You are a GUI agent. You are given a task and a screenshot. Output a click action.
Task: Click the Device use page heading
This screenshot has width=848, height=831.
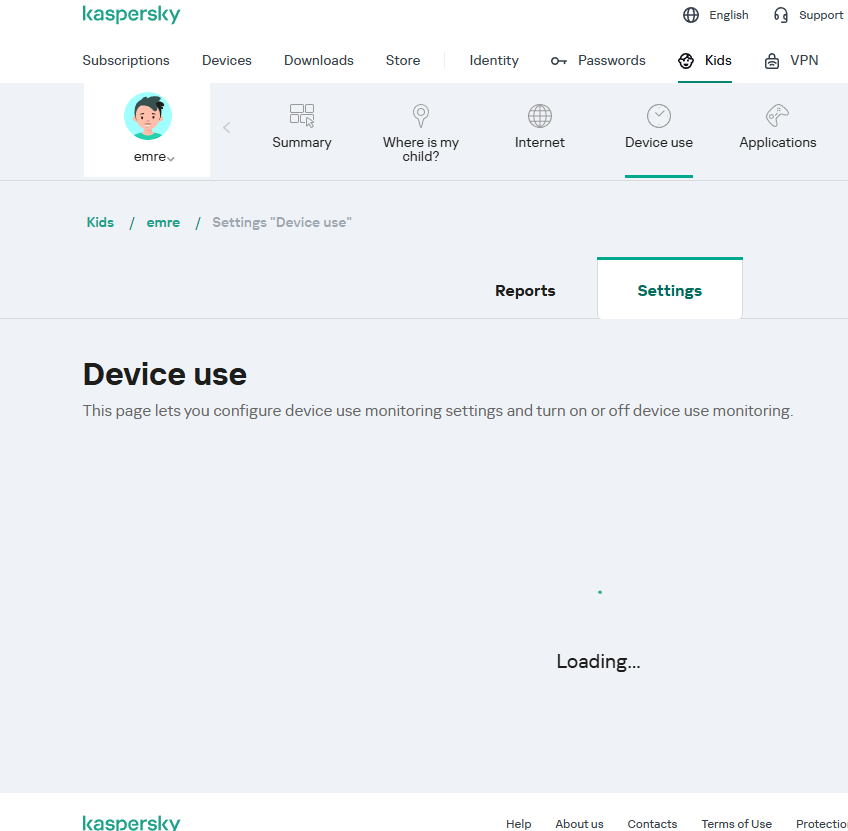tap(165, 374)
